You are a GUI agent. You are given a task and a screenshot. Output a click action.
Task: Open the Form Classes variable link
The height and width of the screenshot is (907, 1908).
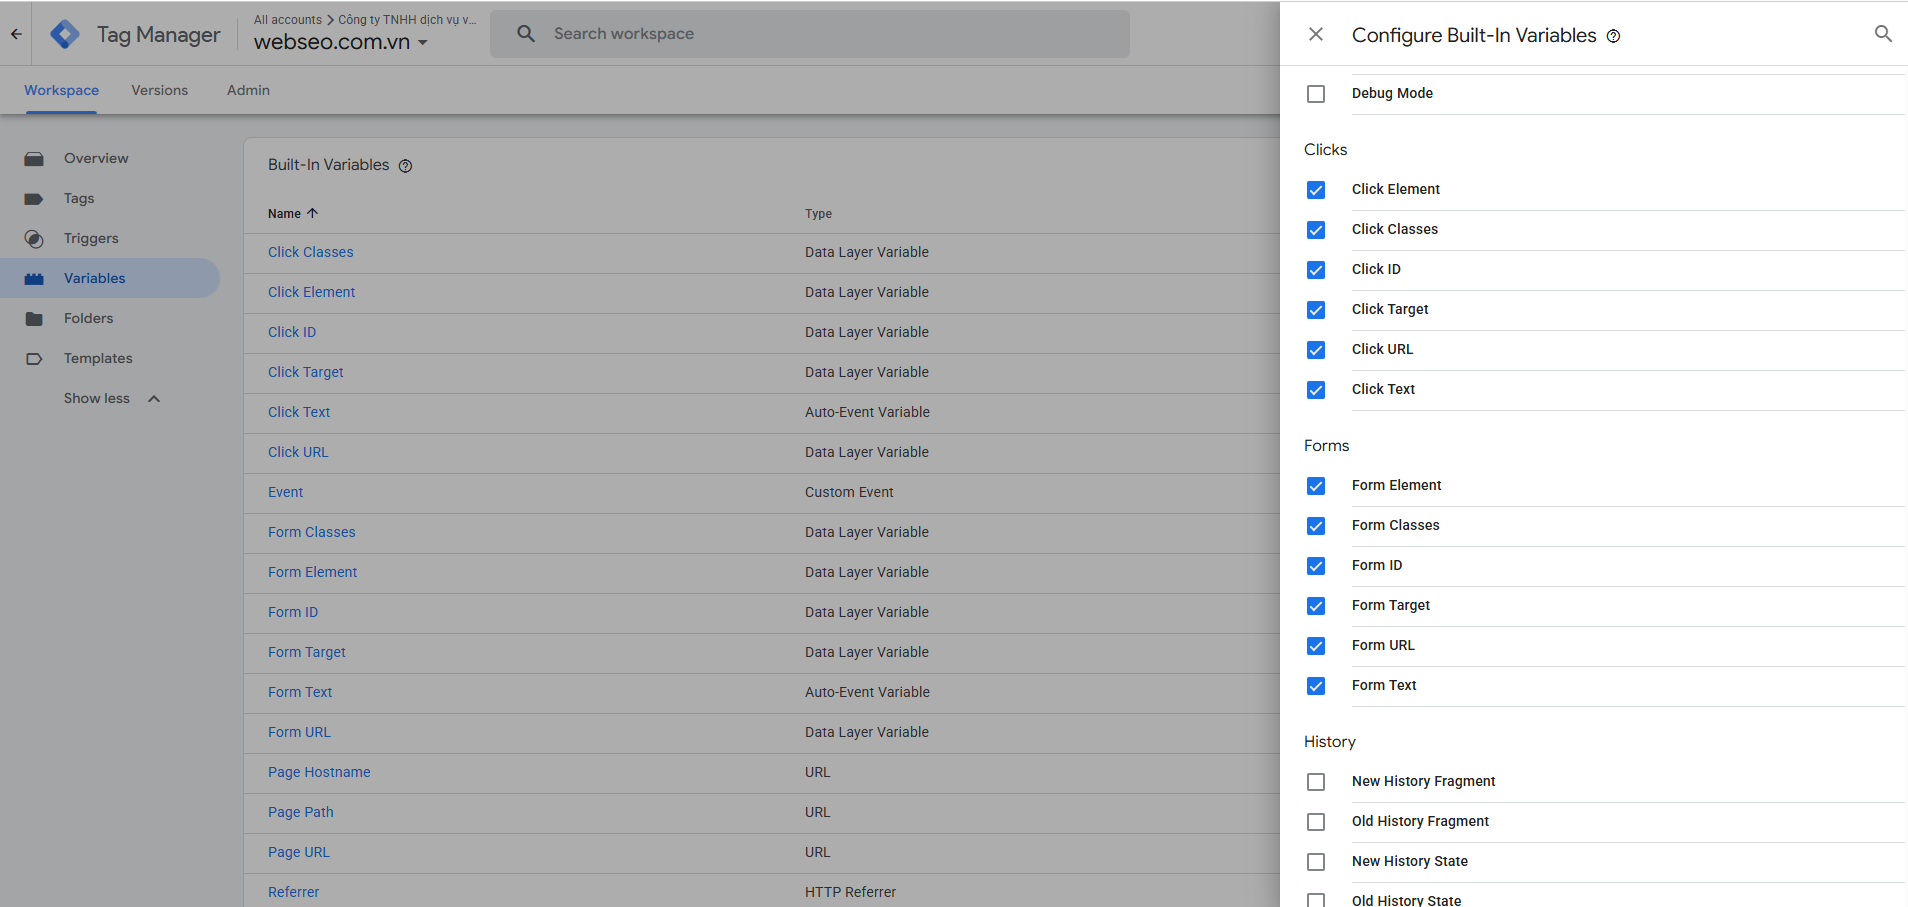pos(311,532)
